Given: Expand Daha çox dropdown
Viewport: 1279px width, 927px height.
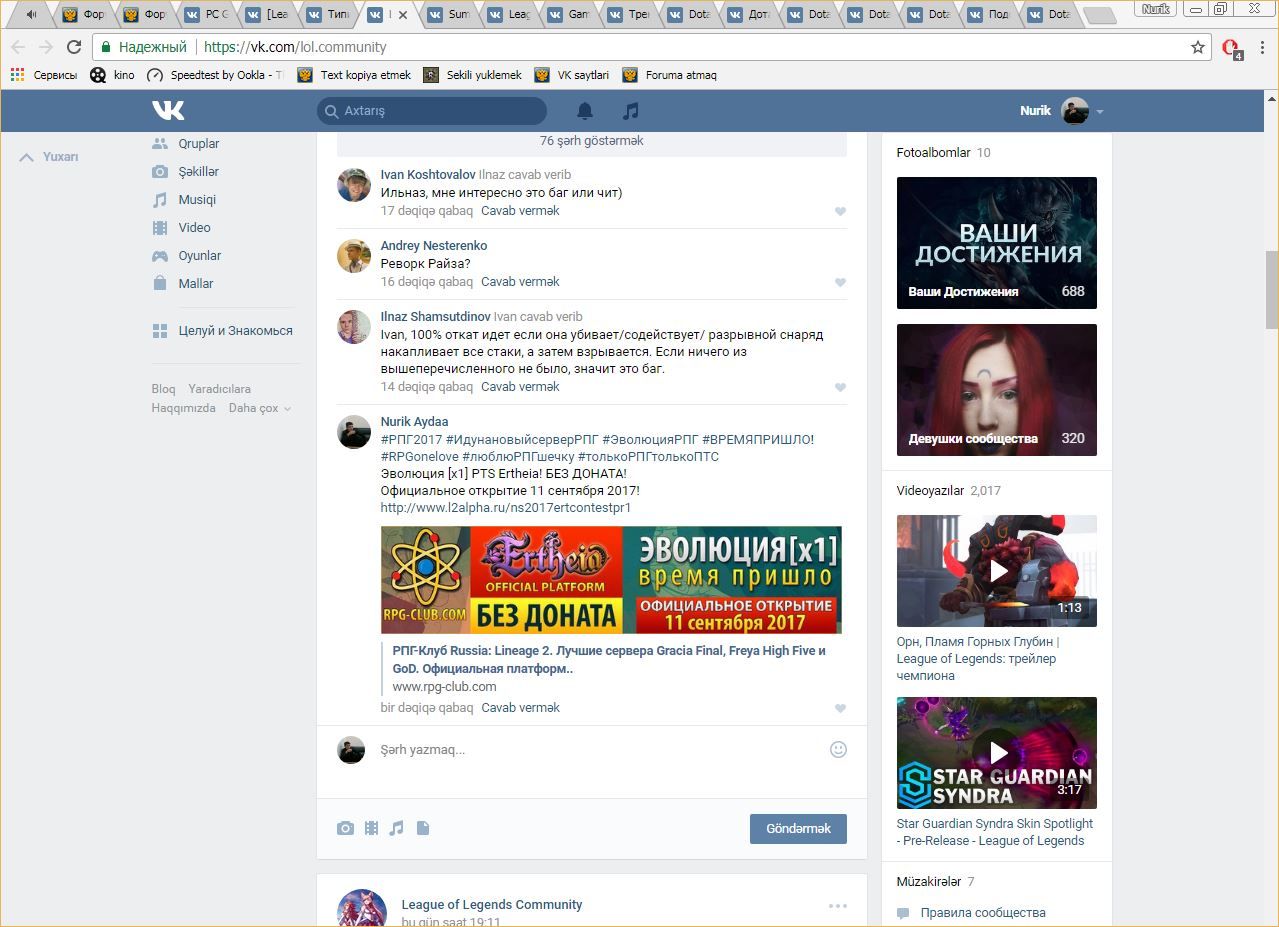Looking at the screenshot, I should point(259,408).
